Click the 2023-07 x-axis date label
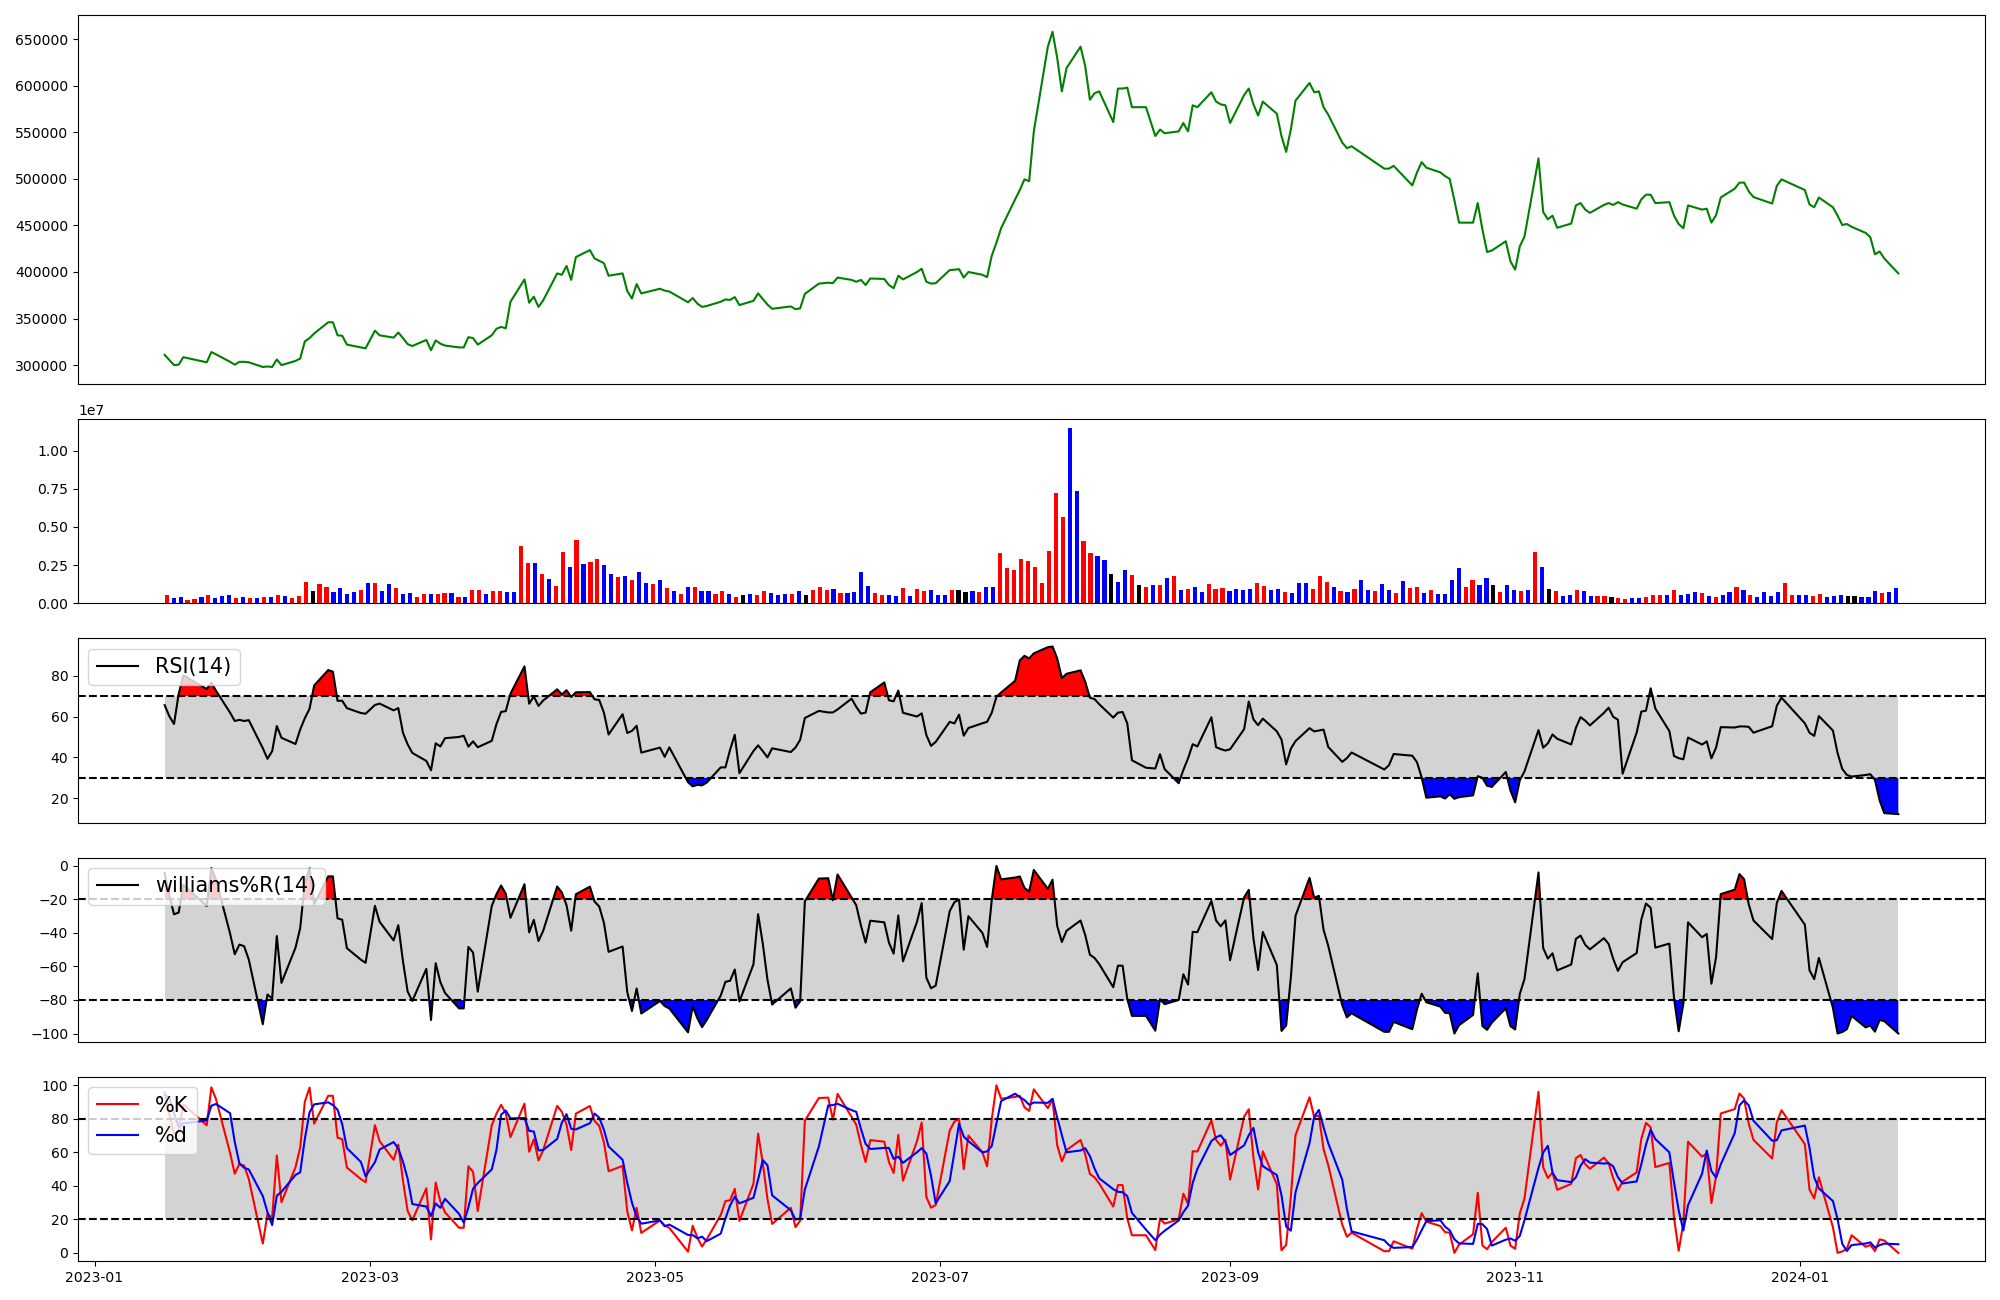The height and width of the screenshot is (1300, 2000). 940,1276
